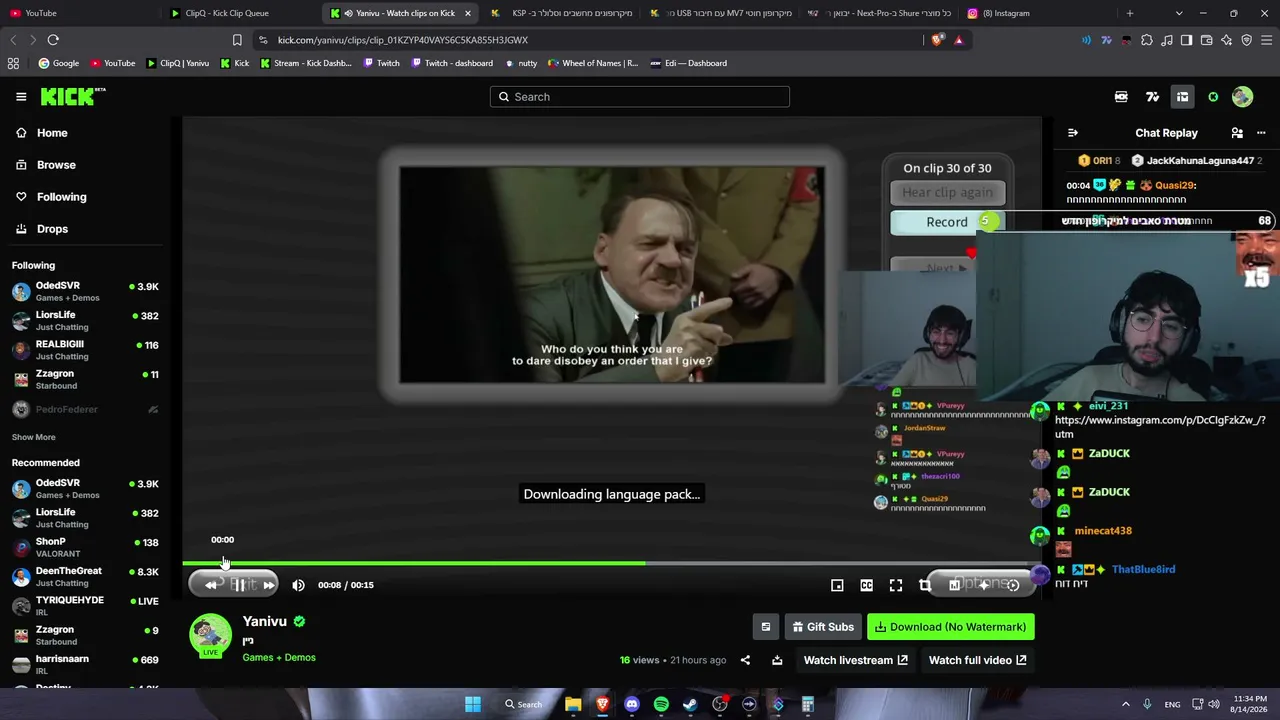Viewport: 1280px width, 720px height.
Task: Toggle mini player mode
Action: pyautogui.click(x=837, y=585)
